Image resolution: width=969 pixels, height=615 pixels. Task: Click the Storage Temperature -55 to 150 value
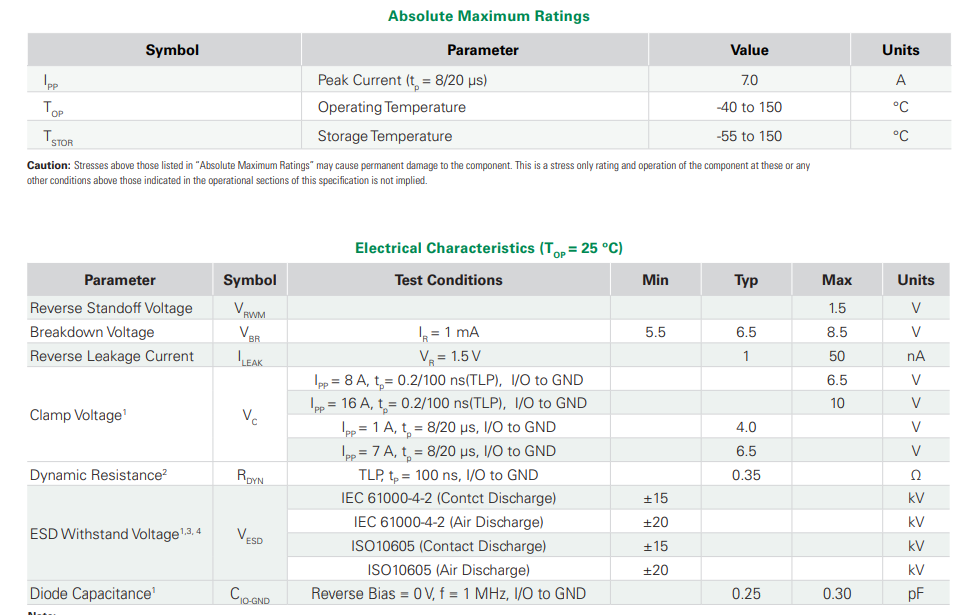coord(749,136)
